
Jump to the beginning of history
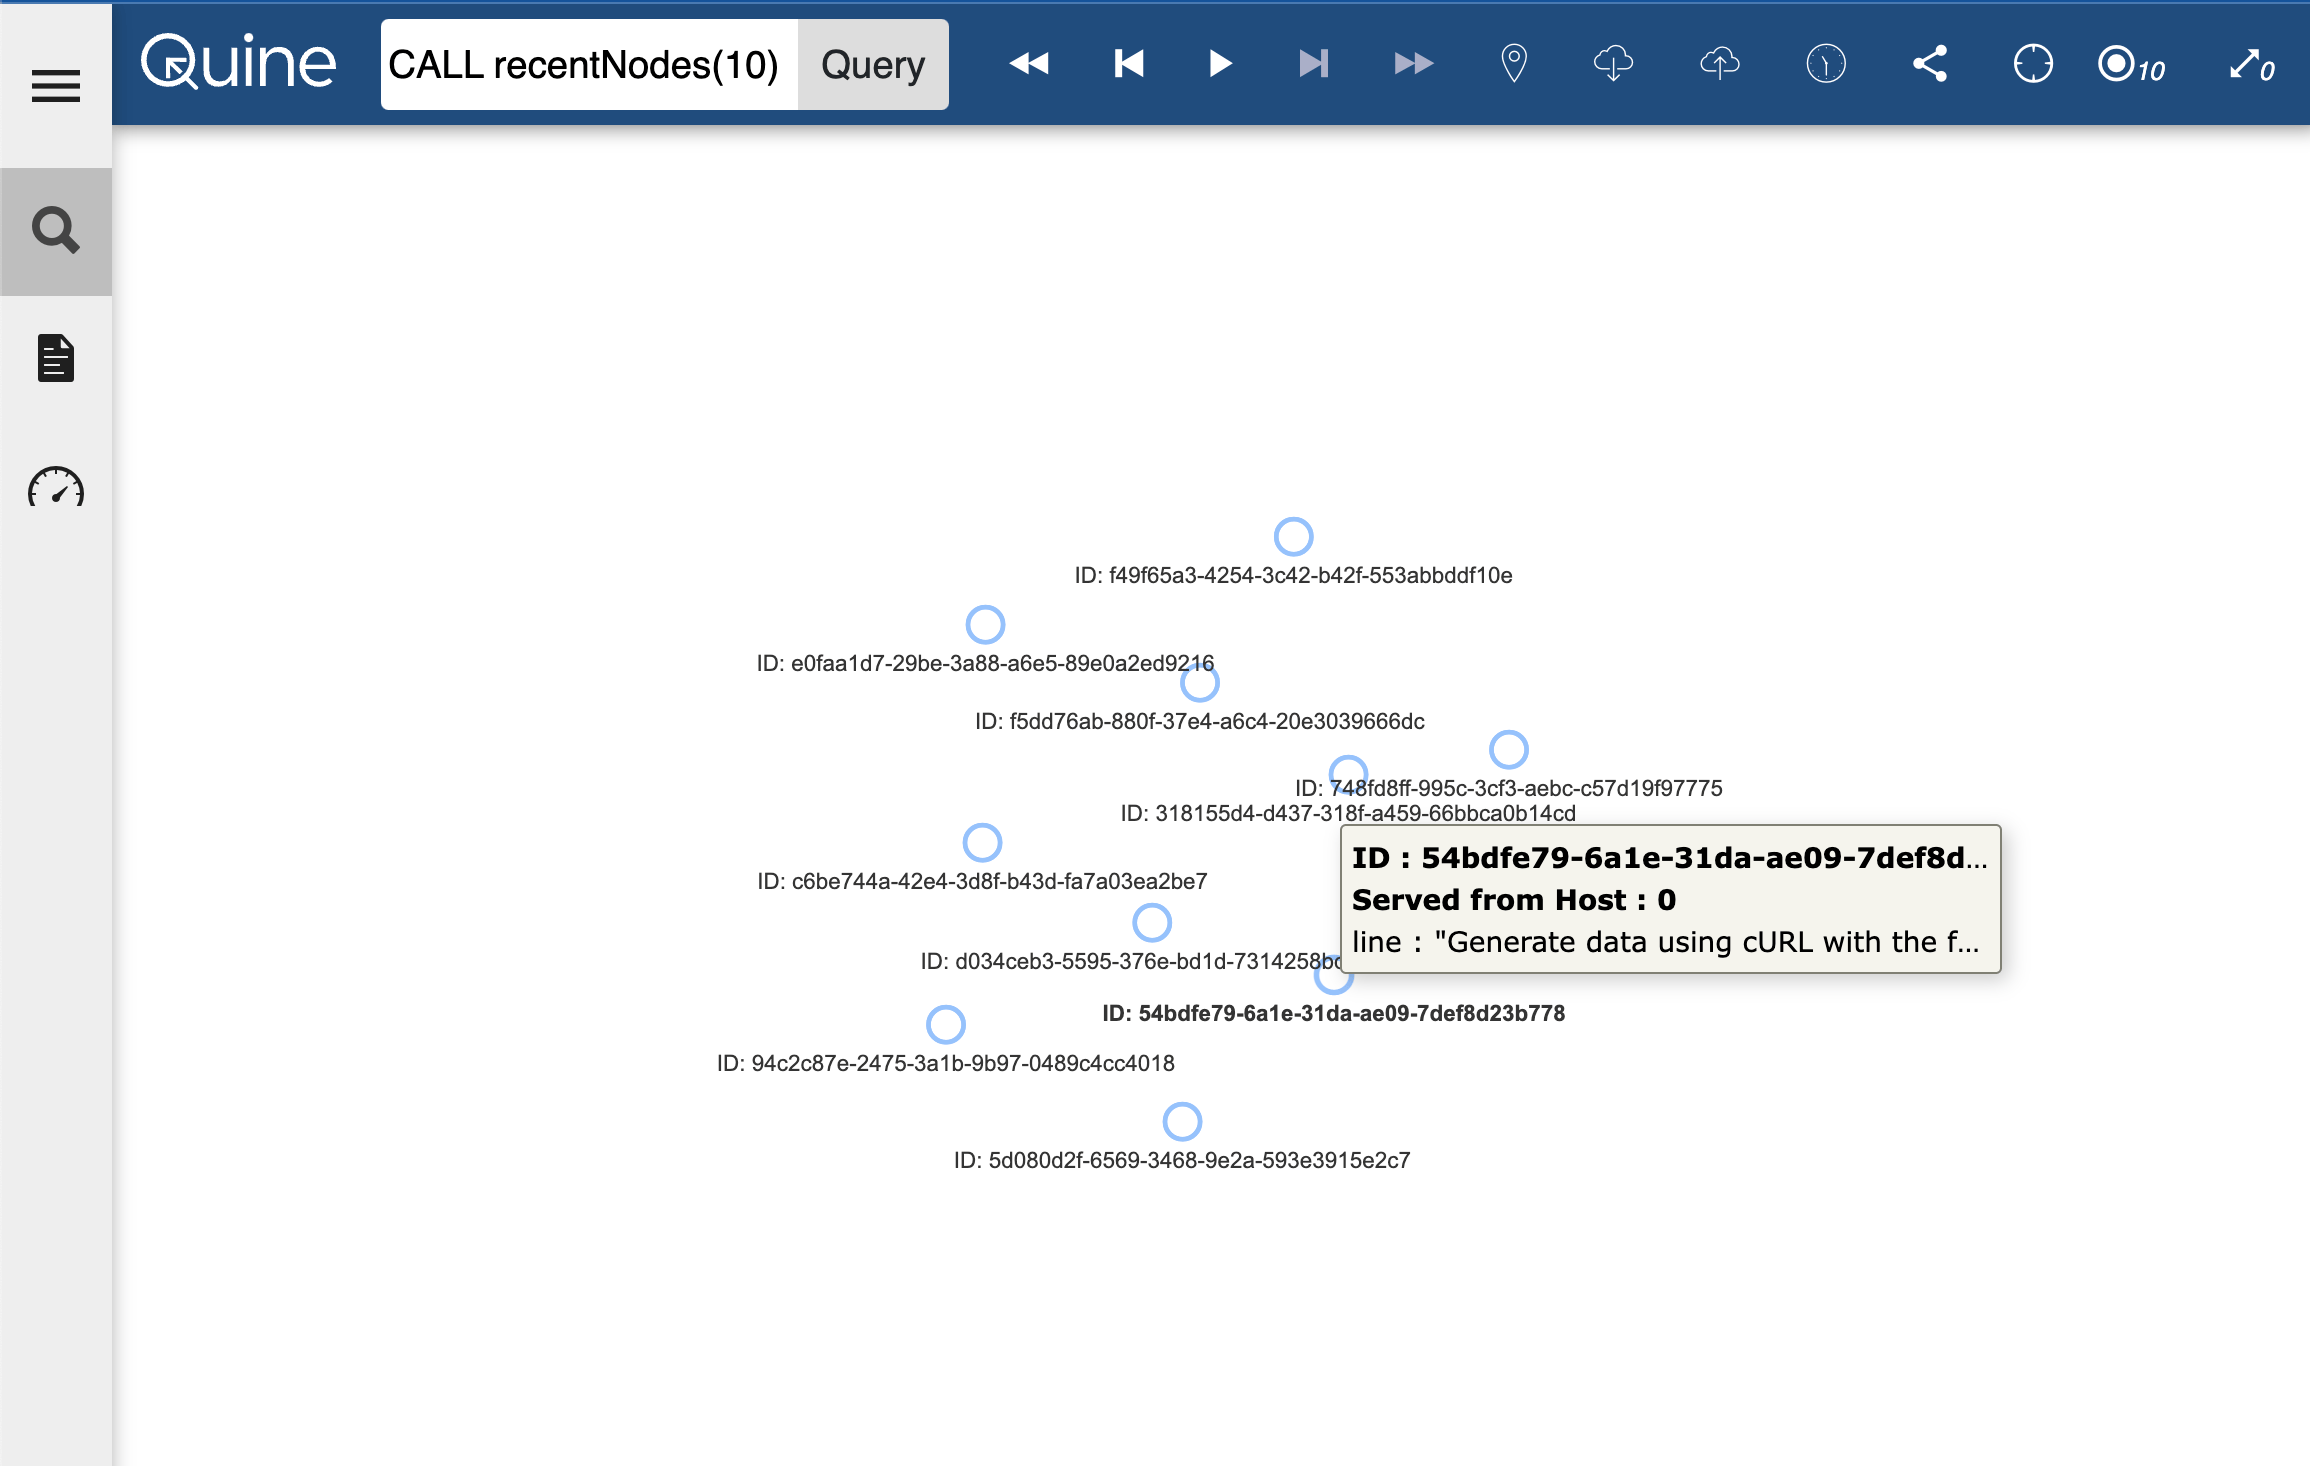[1029, 64]
